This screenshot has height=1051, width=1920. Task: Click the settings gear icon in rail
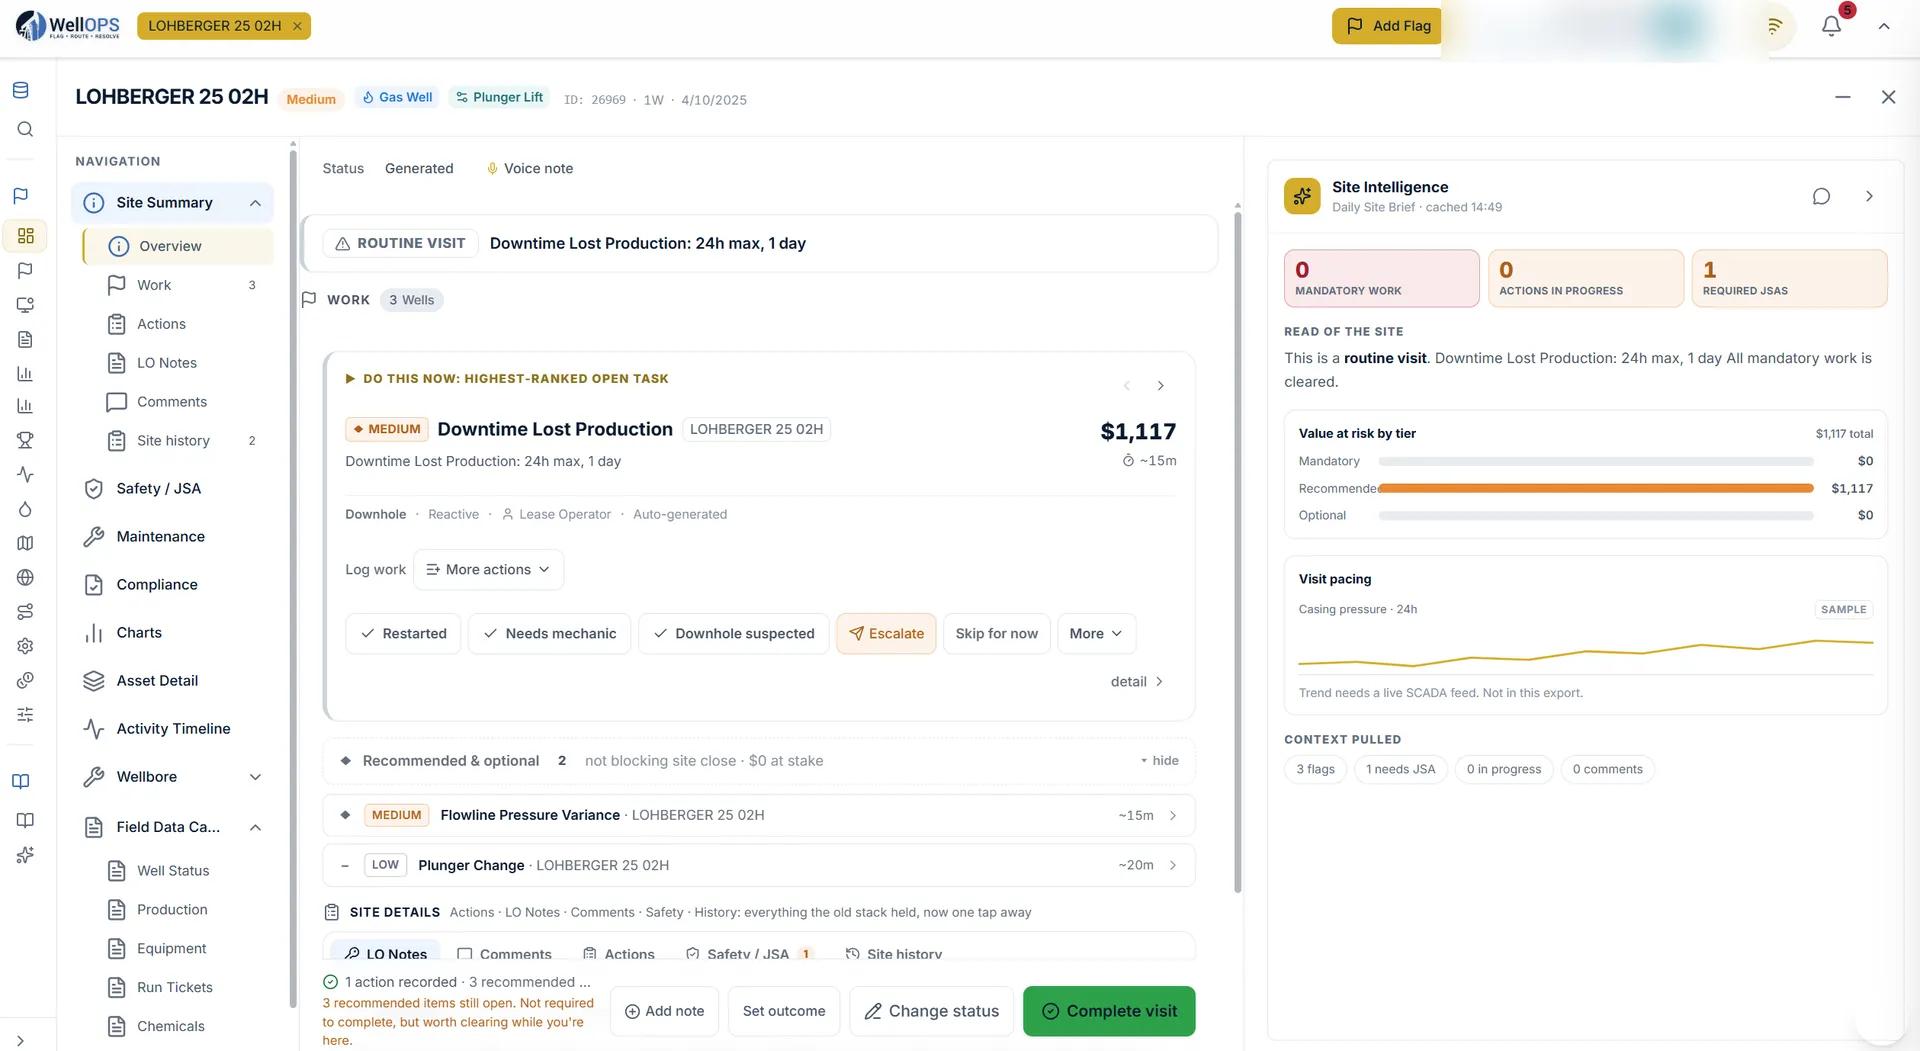(25, 646)
